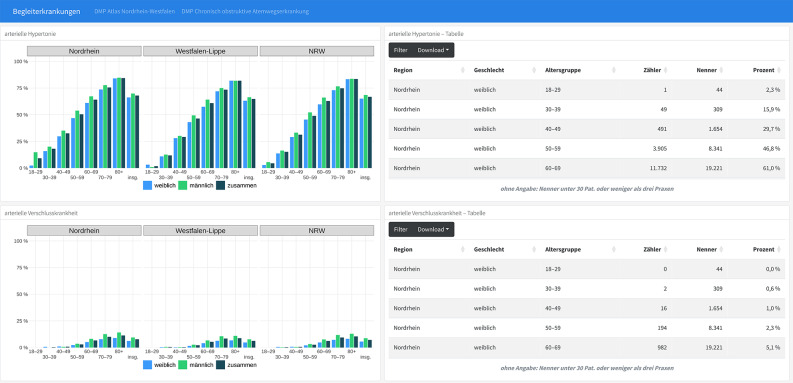
Task: Select Westfalen-Lippe facet header in Verschlusskrankheit chart
Action: coord(200,231)
